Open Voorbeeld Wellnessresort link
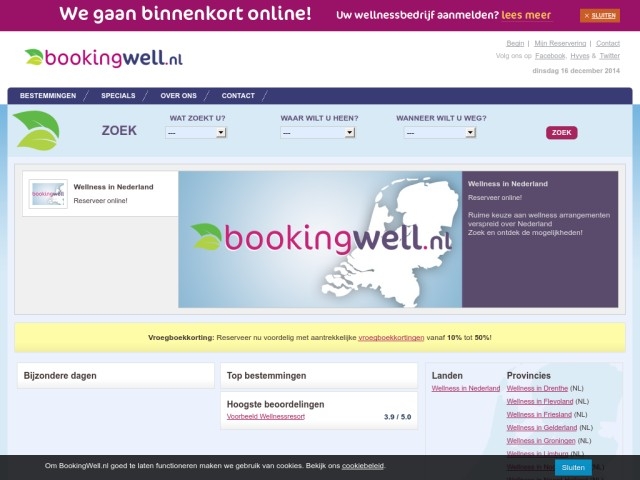 point(266,416)
